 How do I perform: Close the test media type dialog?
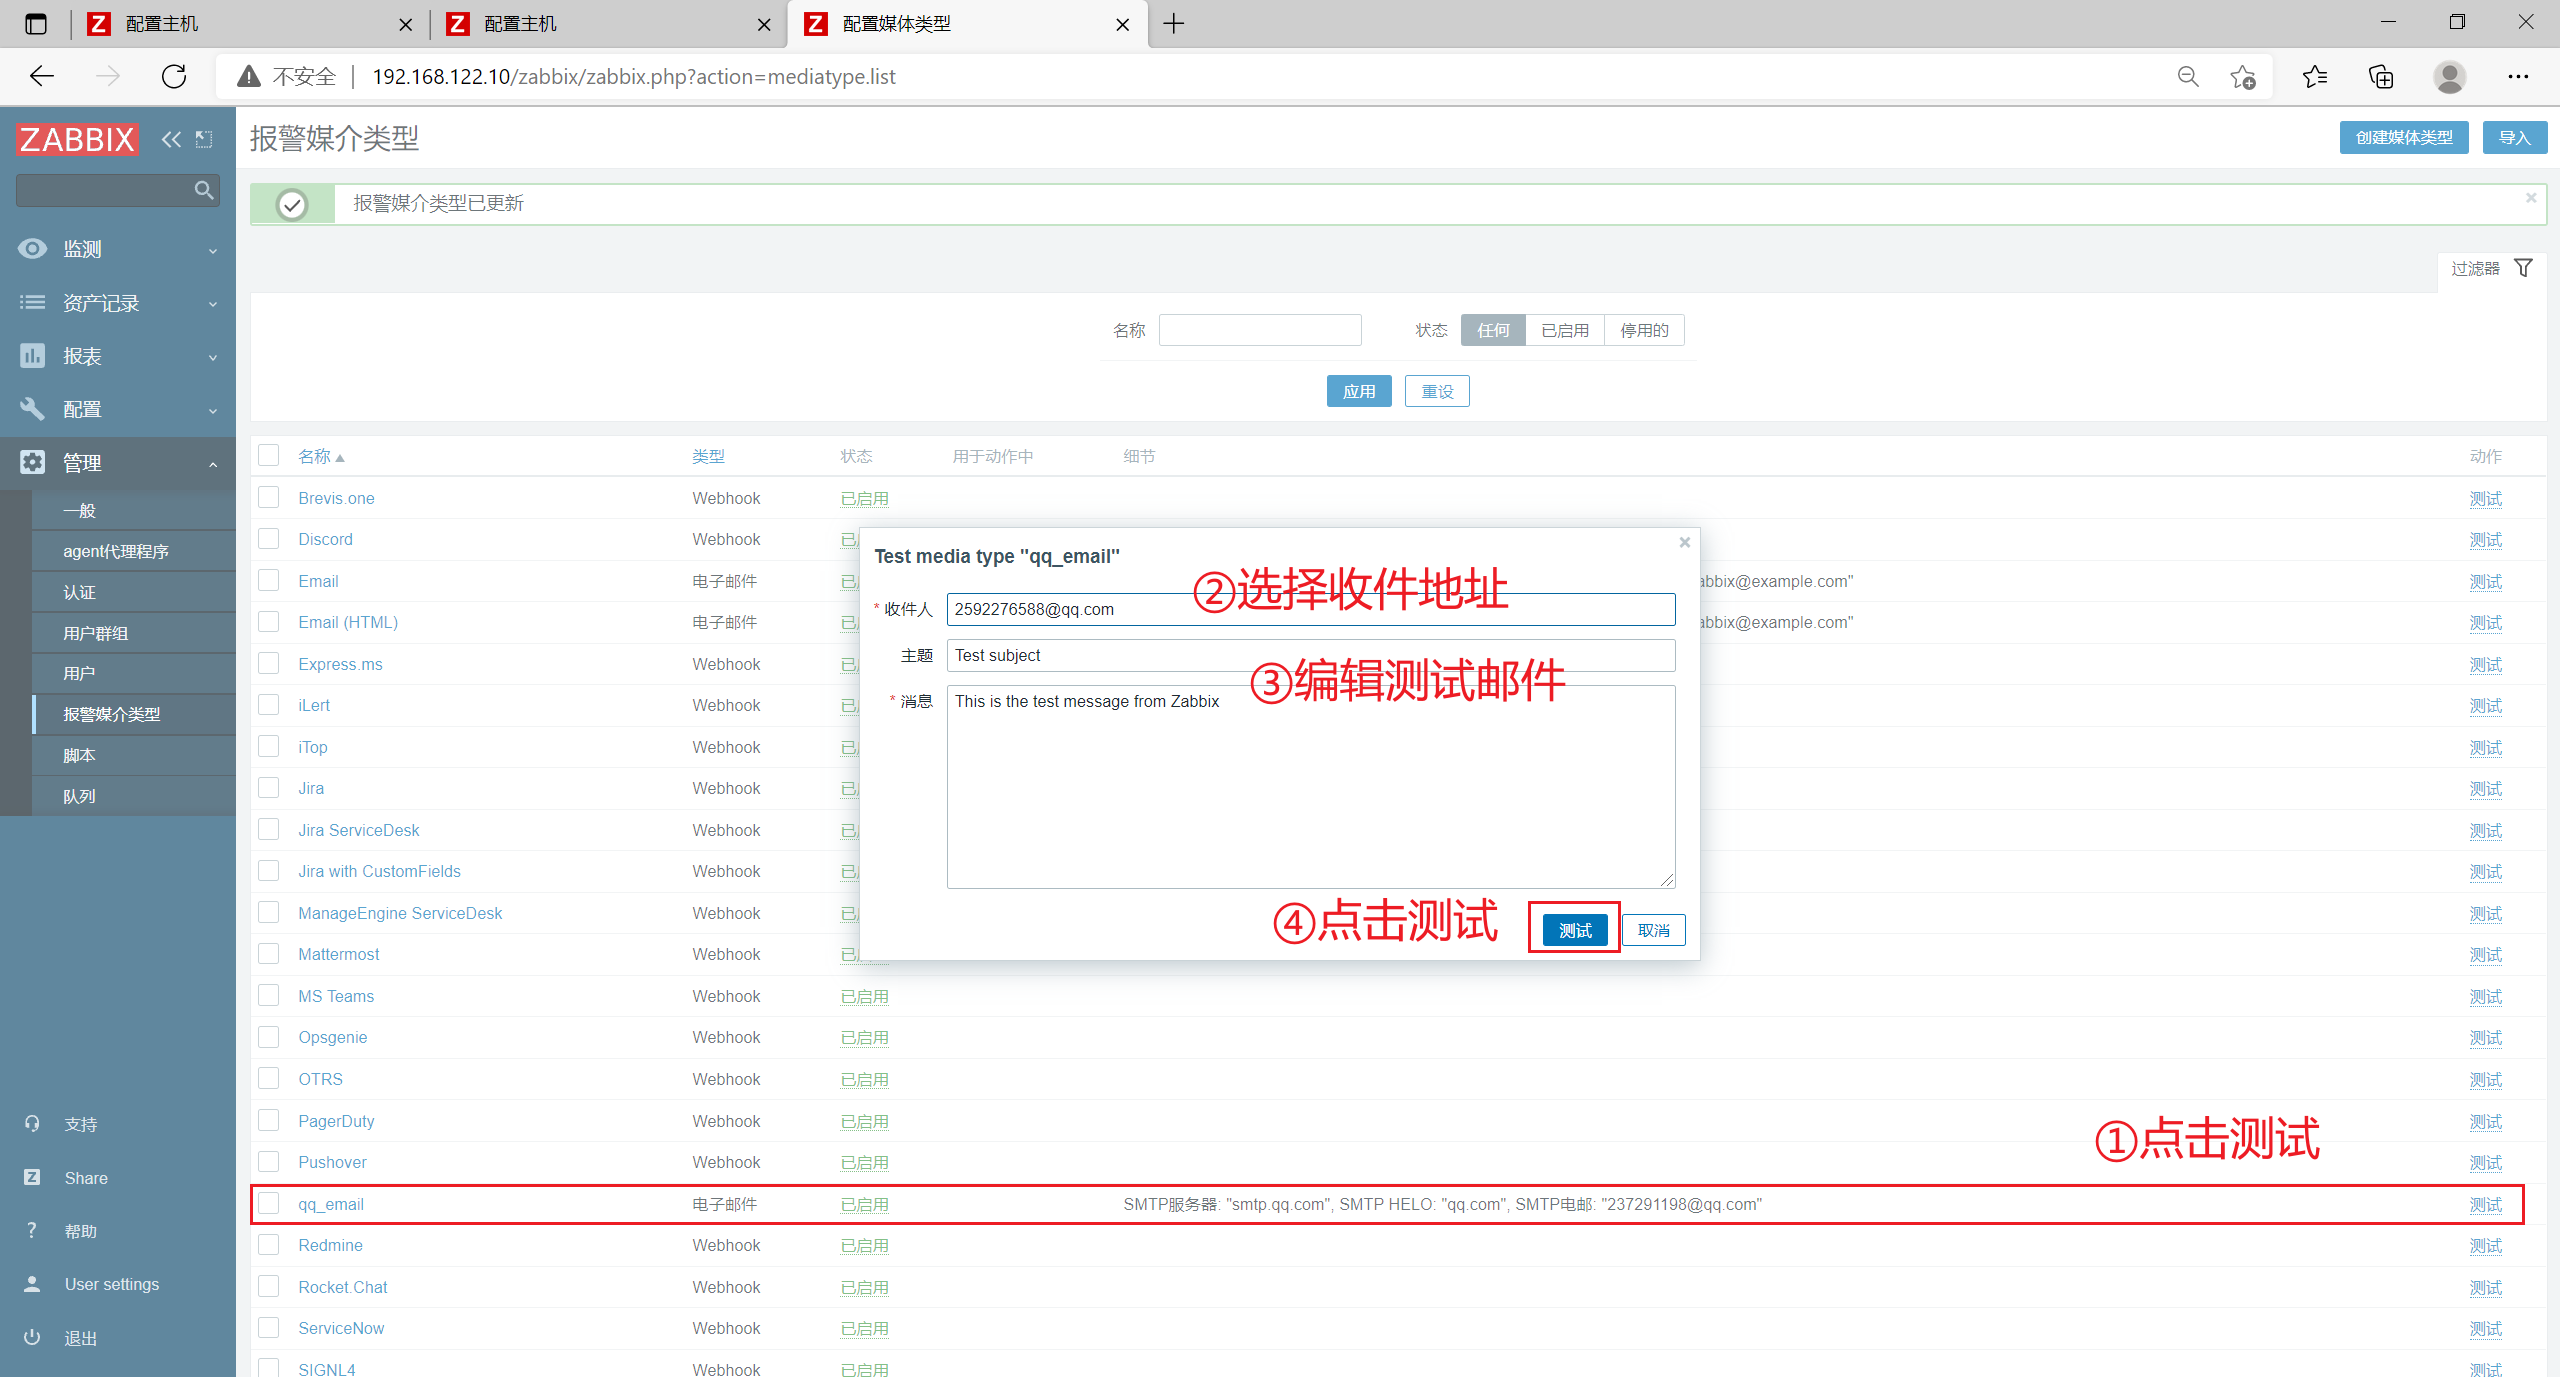click(x=1685, y=542)
